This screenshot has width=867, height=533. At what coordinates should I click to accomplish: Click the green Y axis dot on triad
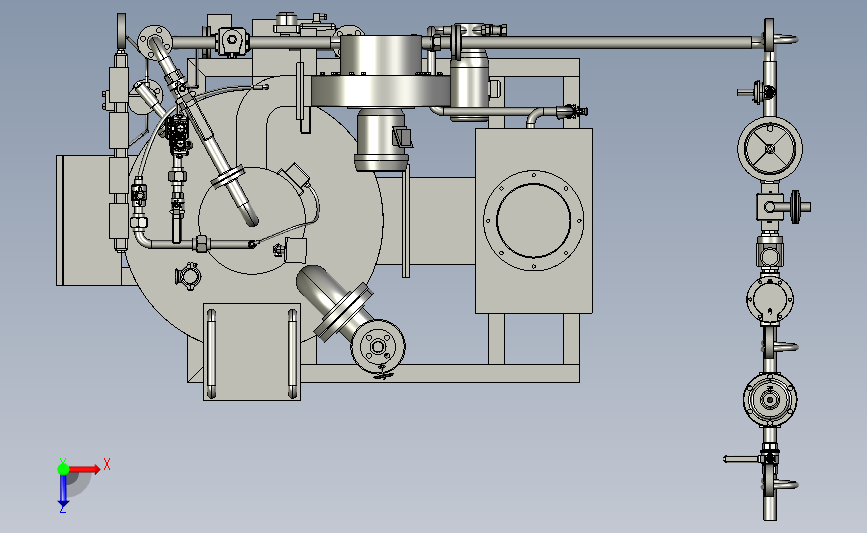(63, 469)
